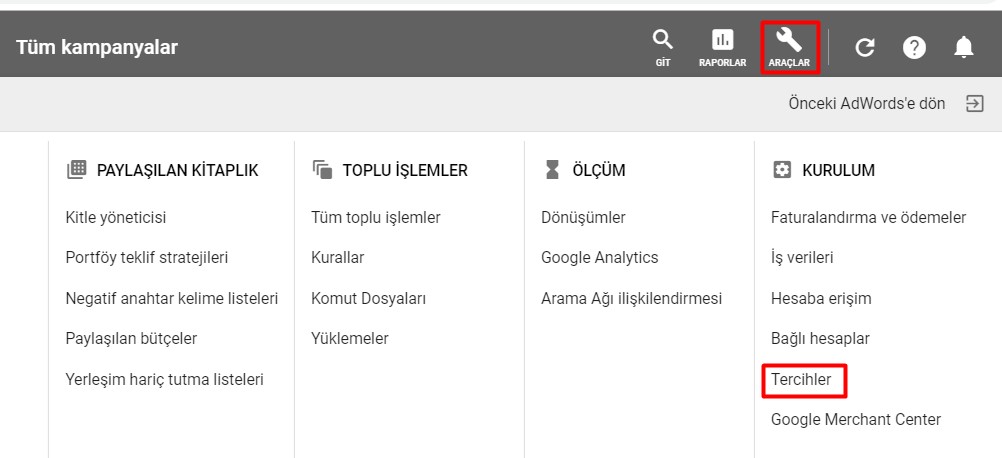This screenshot has width=1002, height=458.
Task: Click the search magnifier (Git) icon
Action: [662, 45]
